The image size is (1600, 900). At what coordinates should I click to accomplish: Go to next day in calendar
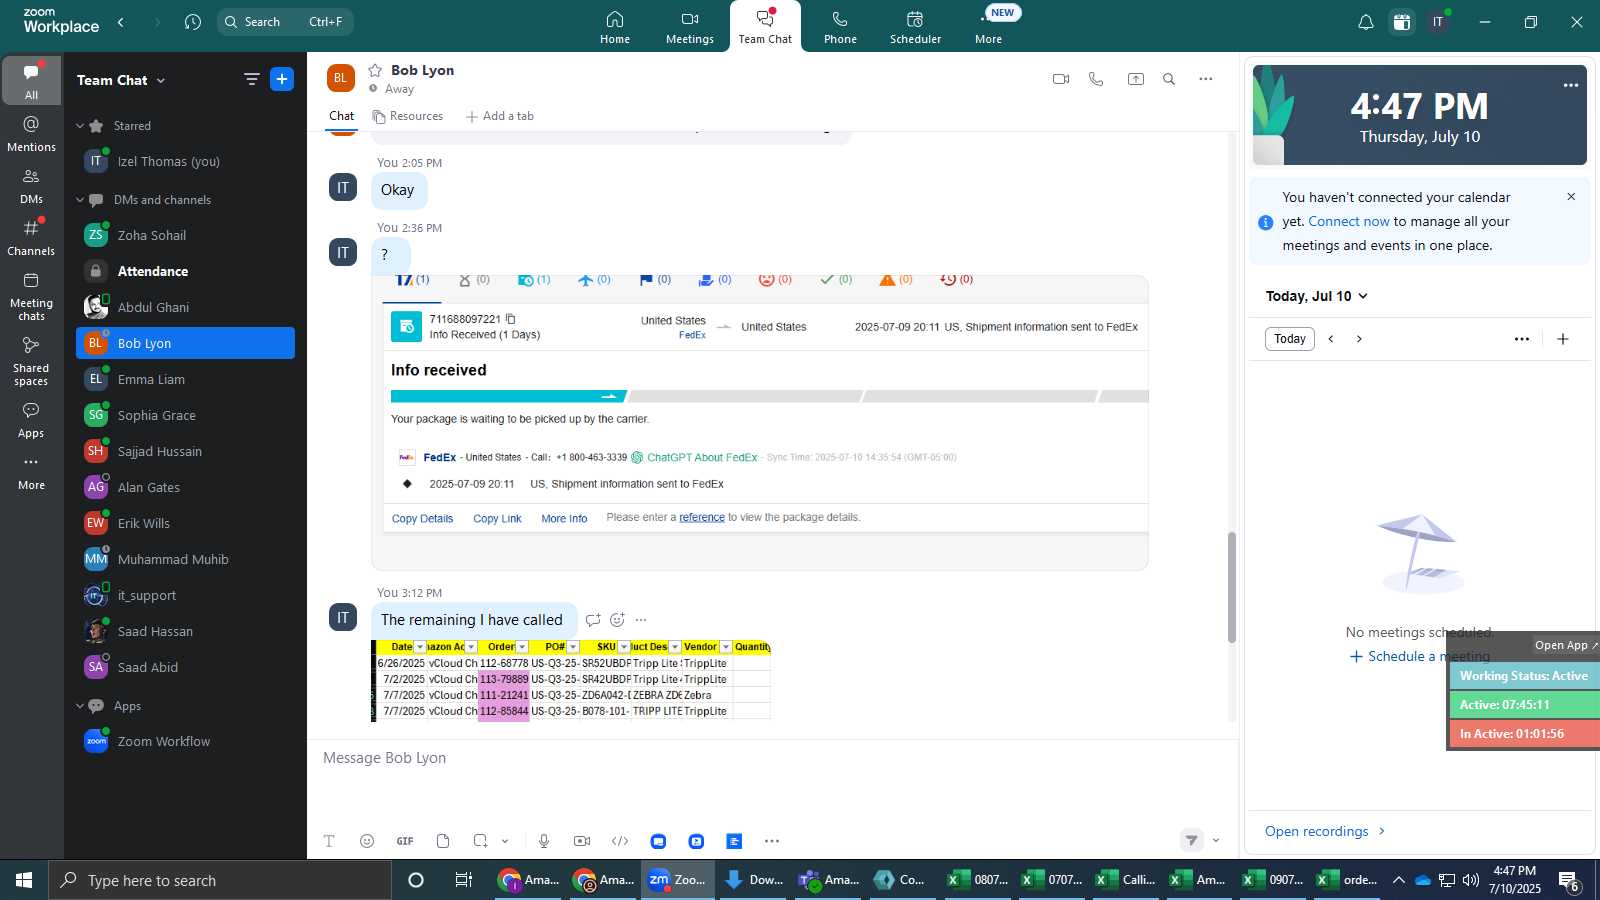tap(1359, 339)
